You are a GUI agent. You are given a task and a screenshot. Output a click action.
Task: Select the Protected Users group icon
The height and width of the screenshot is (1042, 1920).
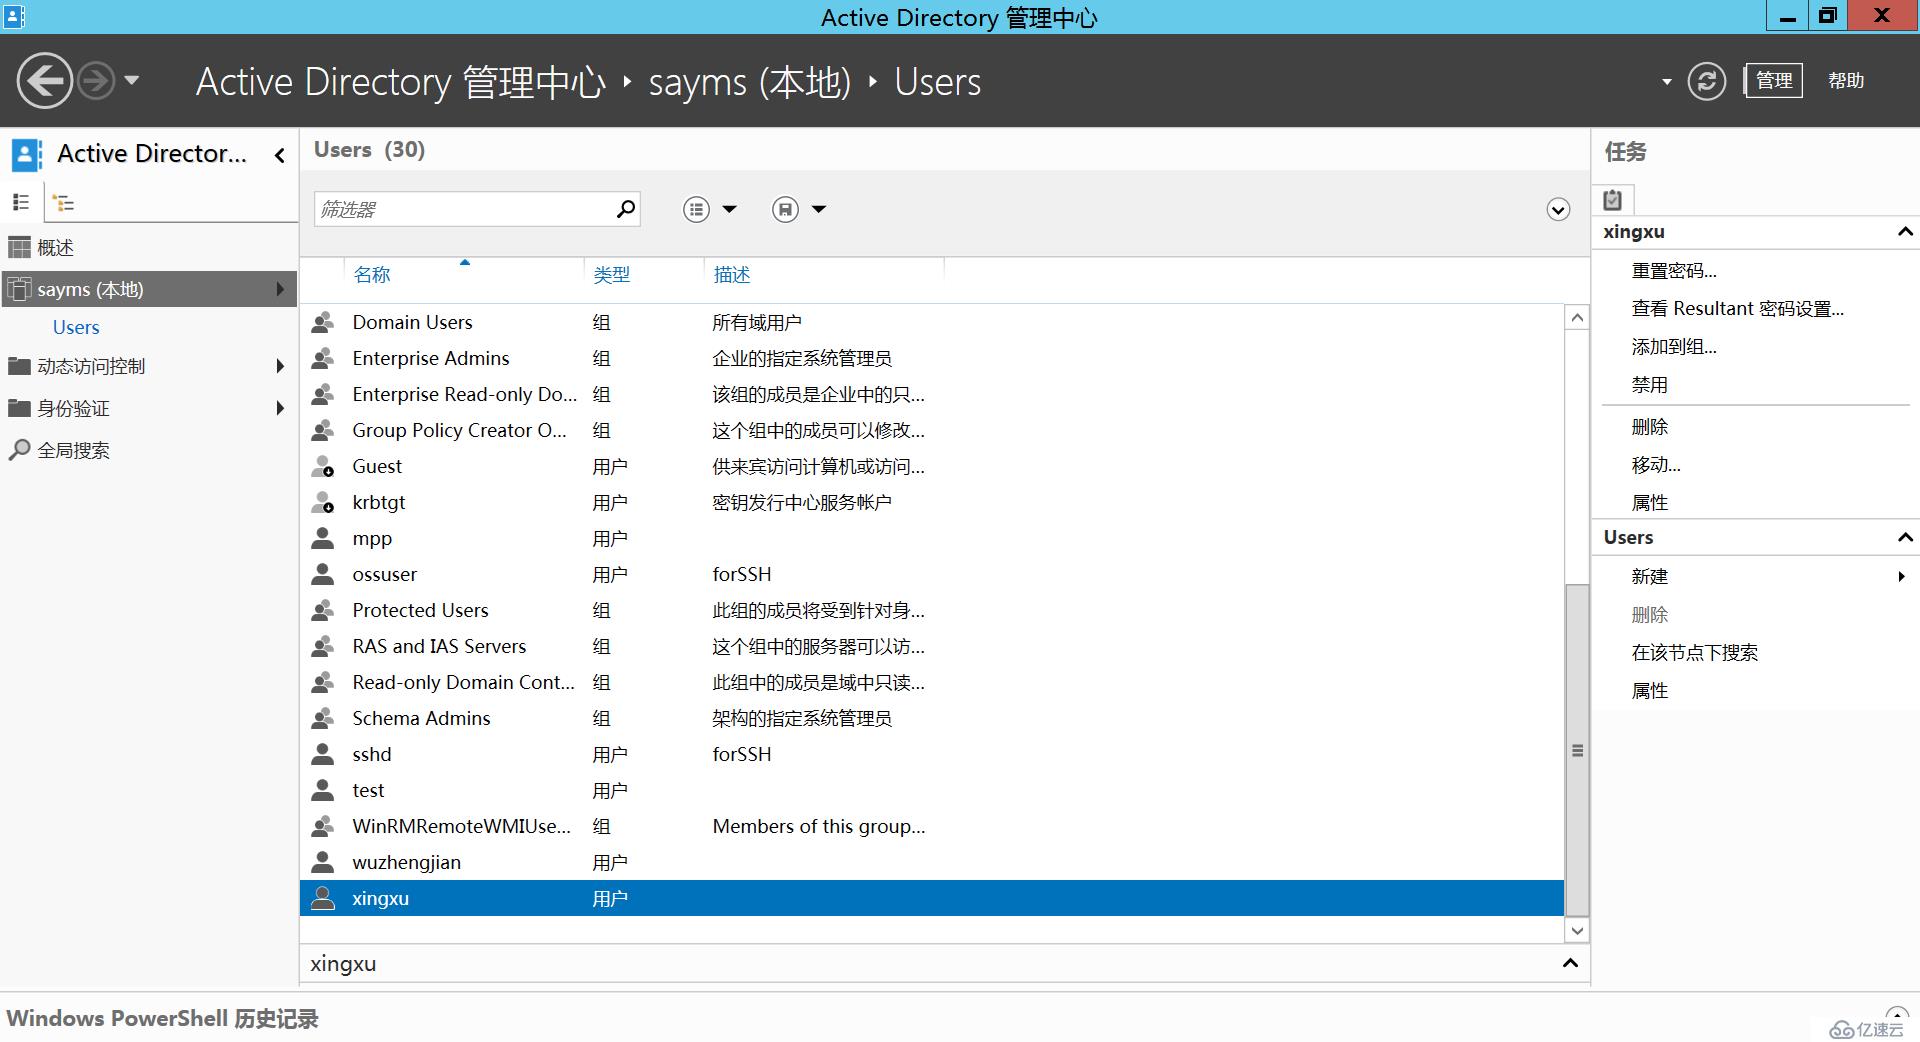[x=322, y=610]
